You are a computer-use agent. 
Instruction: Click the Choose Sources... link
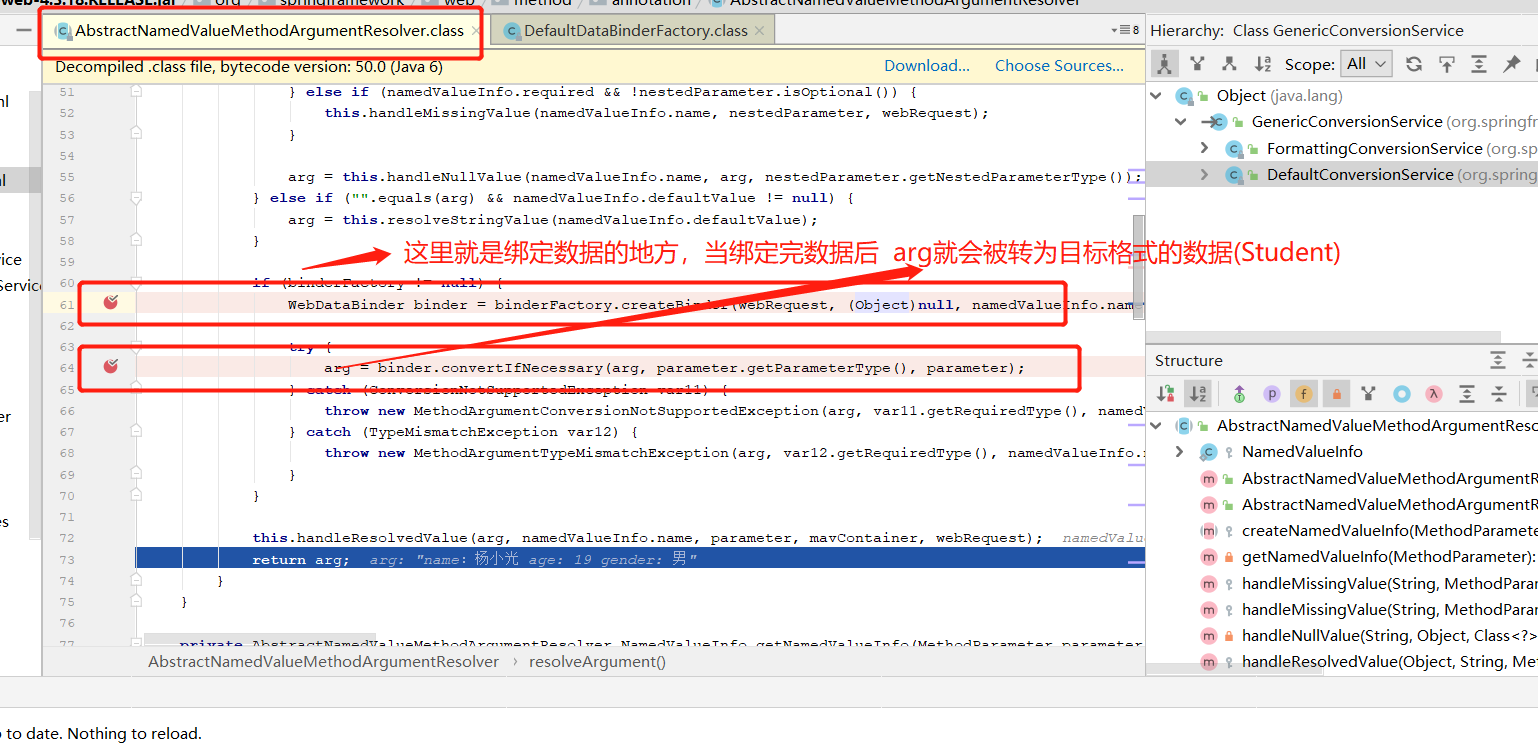pos(1059,66)
